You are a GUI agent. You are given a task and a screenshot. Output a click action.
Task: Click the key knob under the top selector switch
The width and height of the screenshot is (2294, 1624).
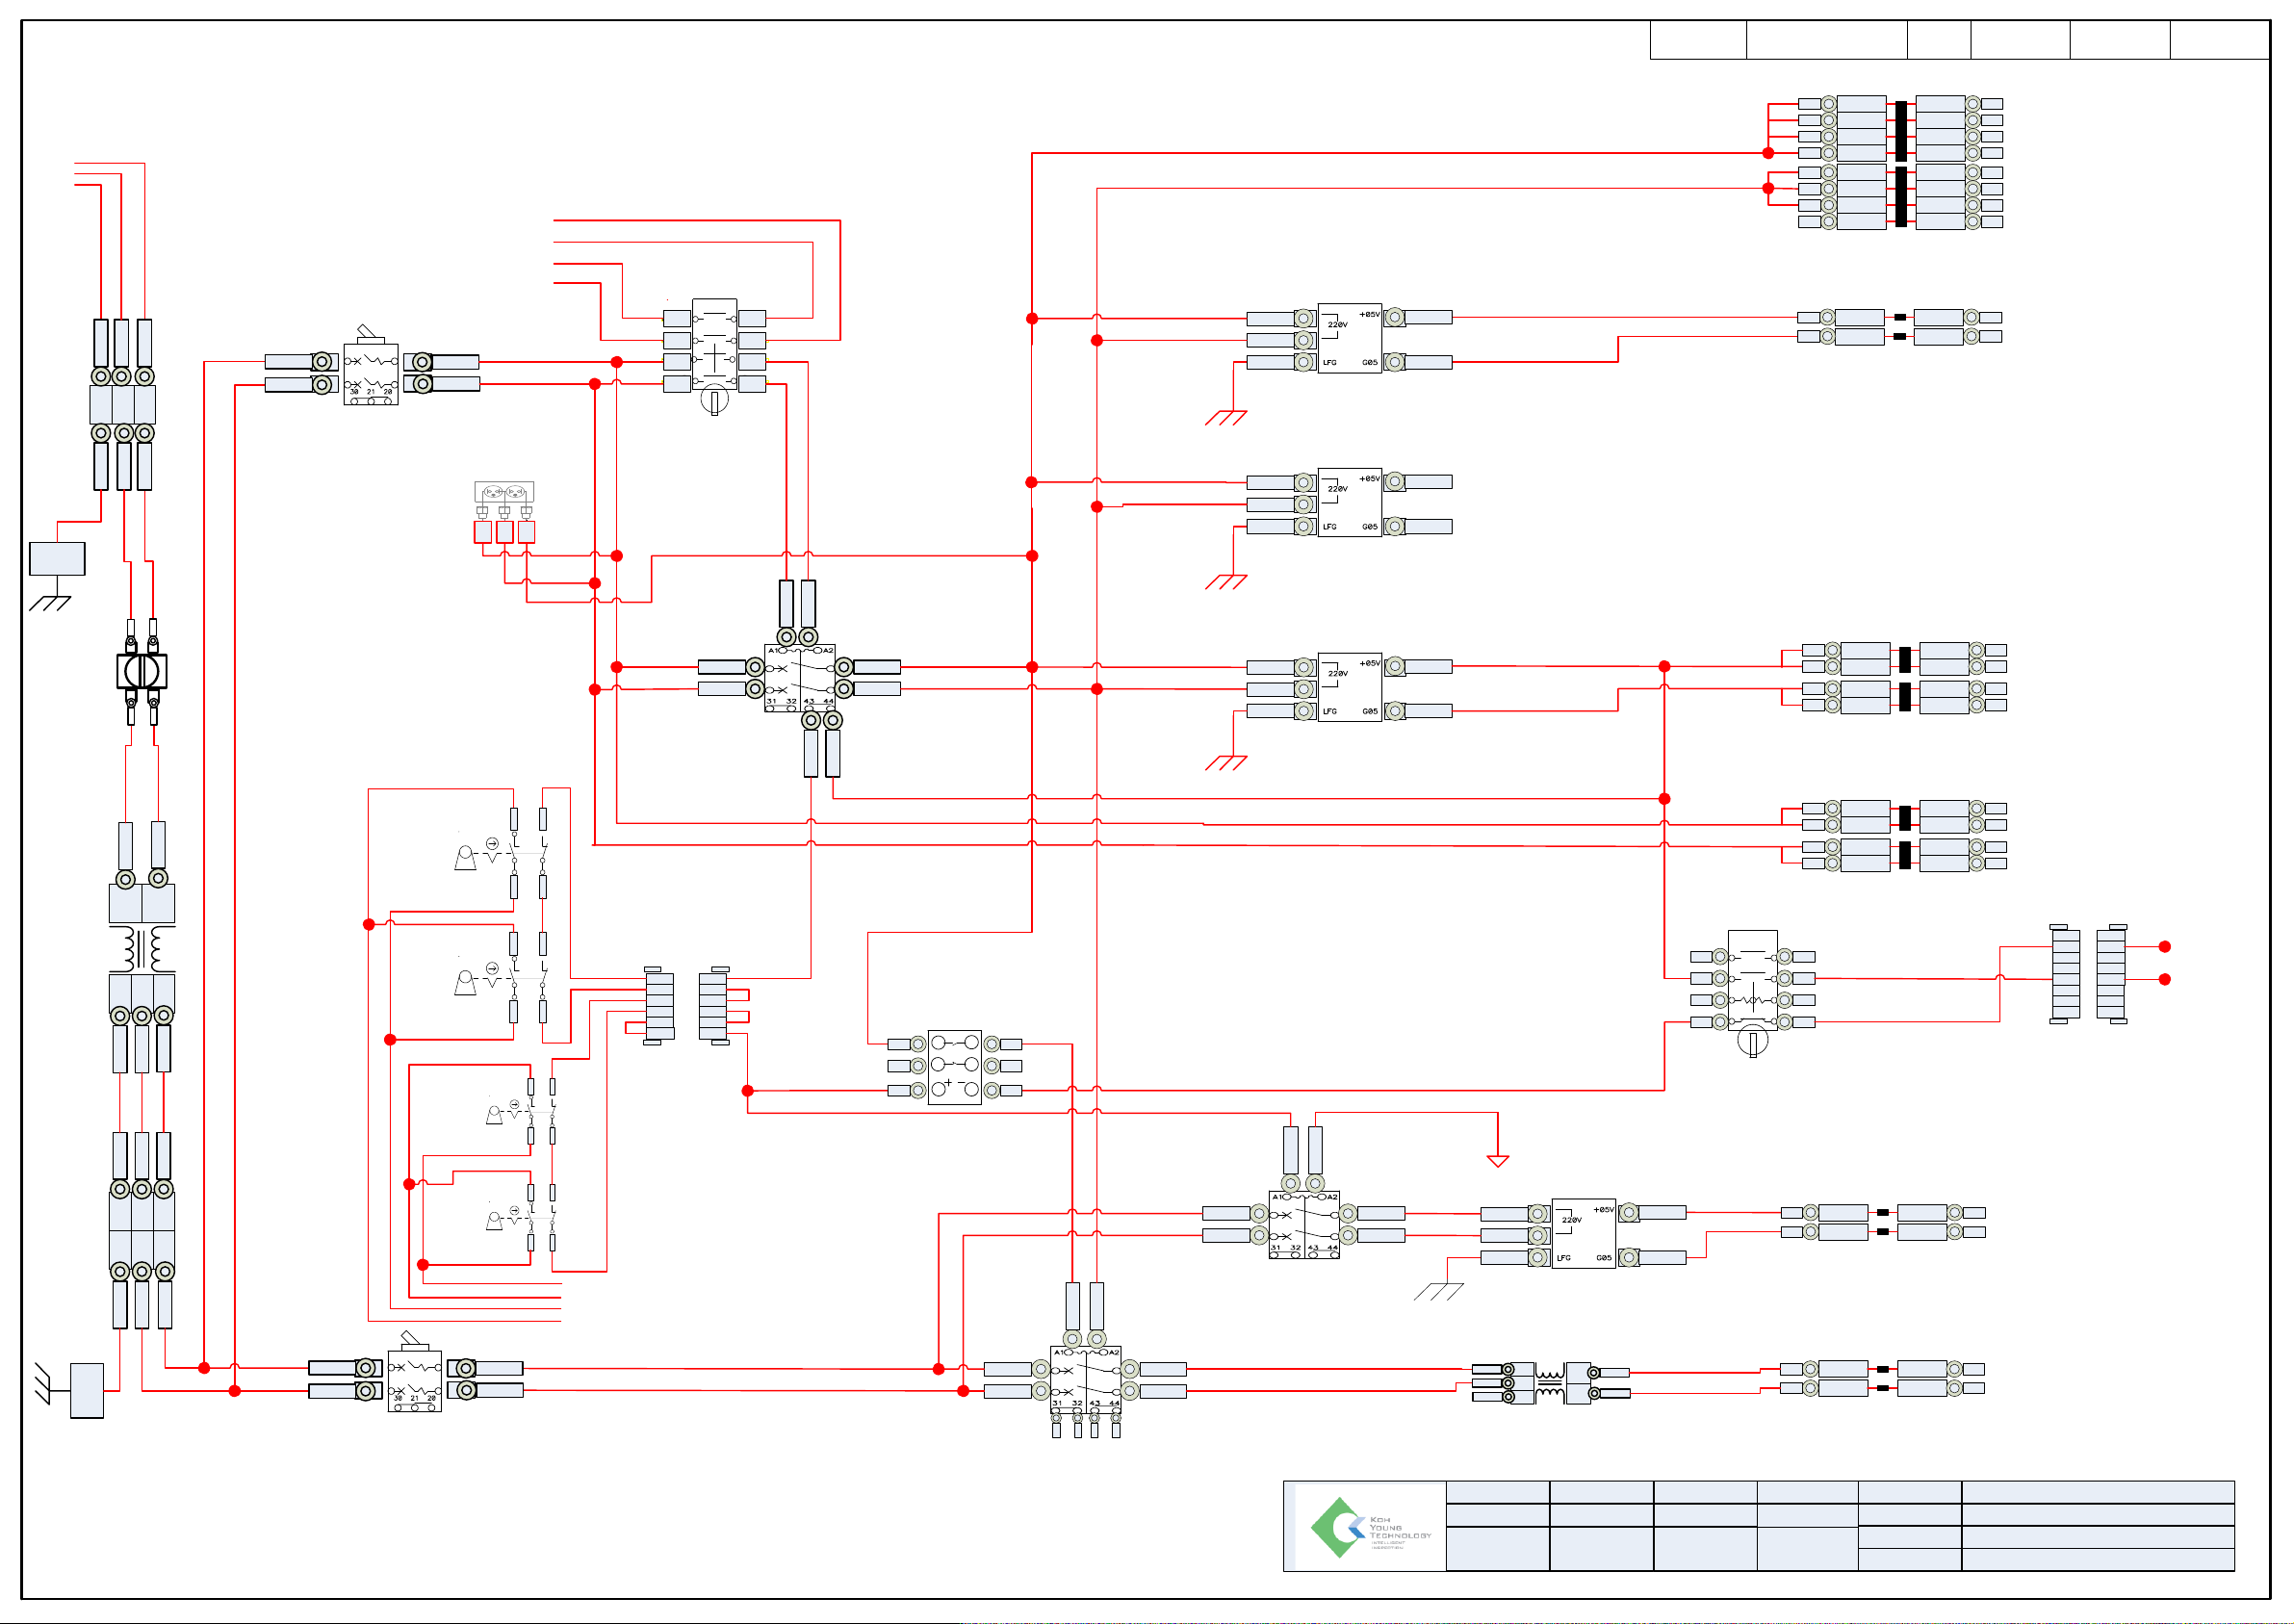[714, 401]
